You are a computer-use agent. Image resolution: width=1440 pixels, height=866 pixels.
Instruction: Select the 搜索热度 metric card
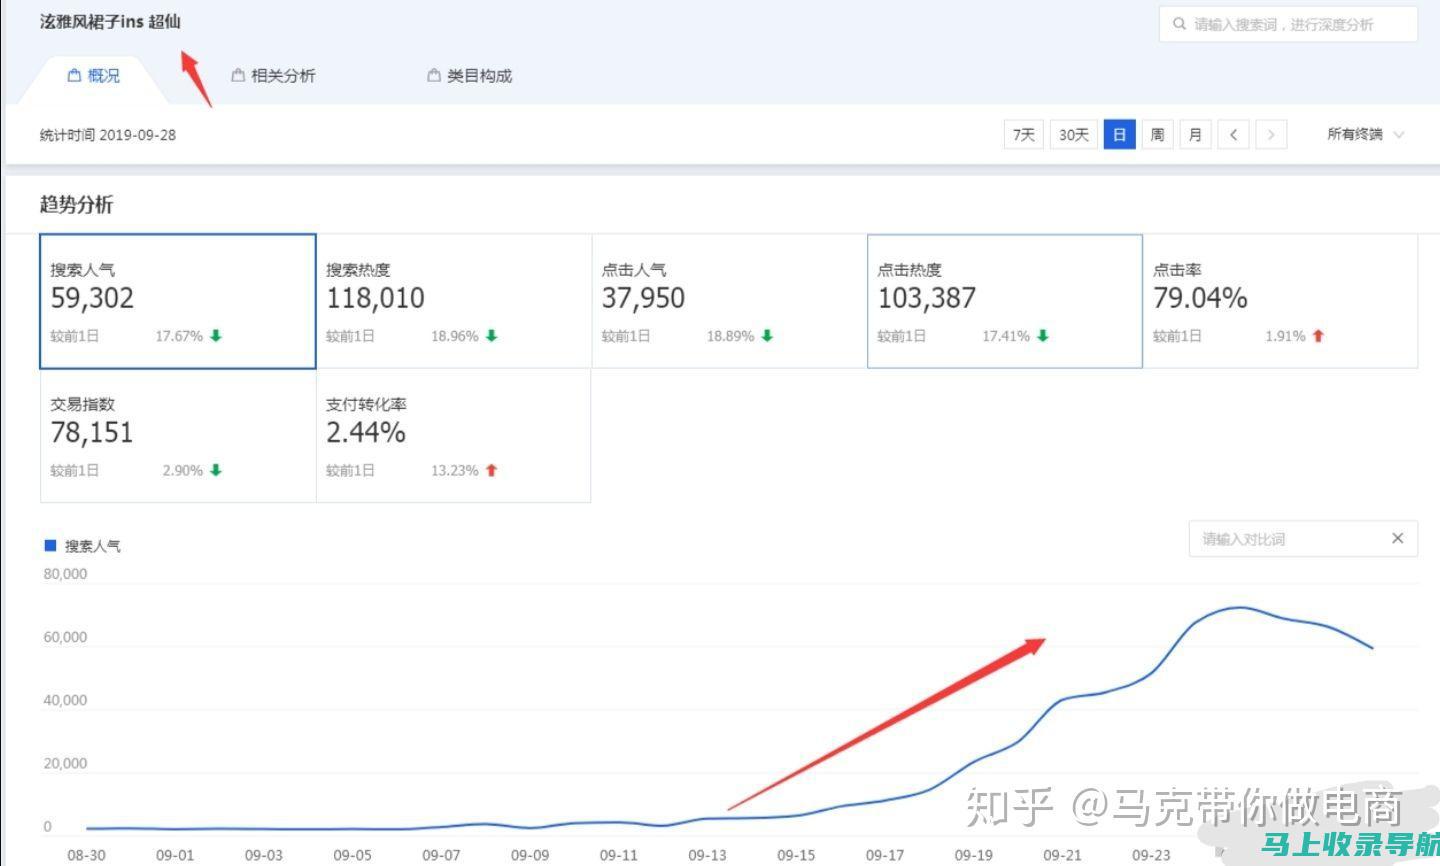[454, 301]
